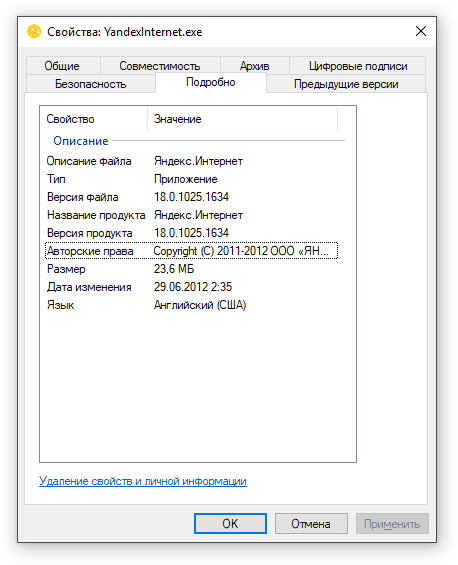
Task: Click the 29.06.2012 2:35 date value
Action: click(193, 287)
